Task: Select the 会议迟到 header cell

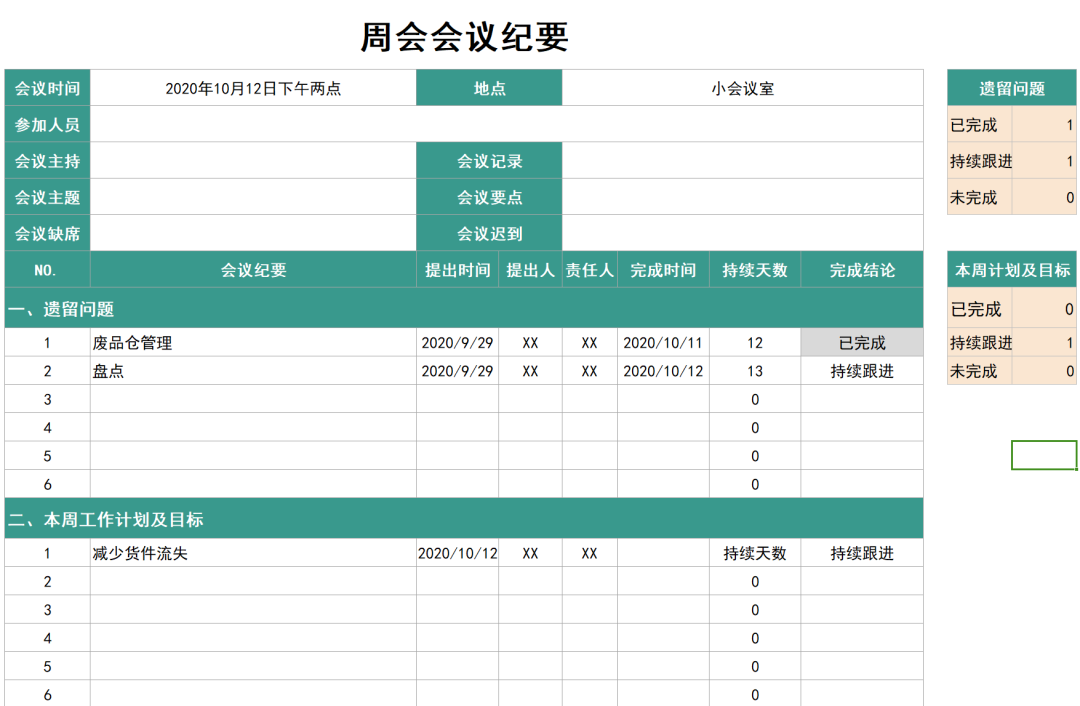Action: click(x=489, y=233)
